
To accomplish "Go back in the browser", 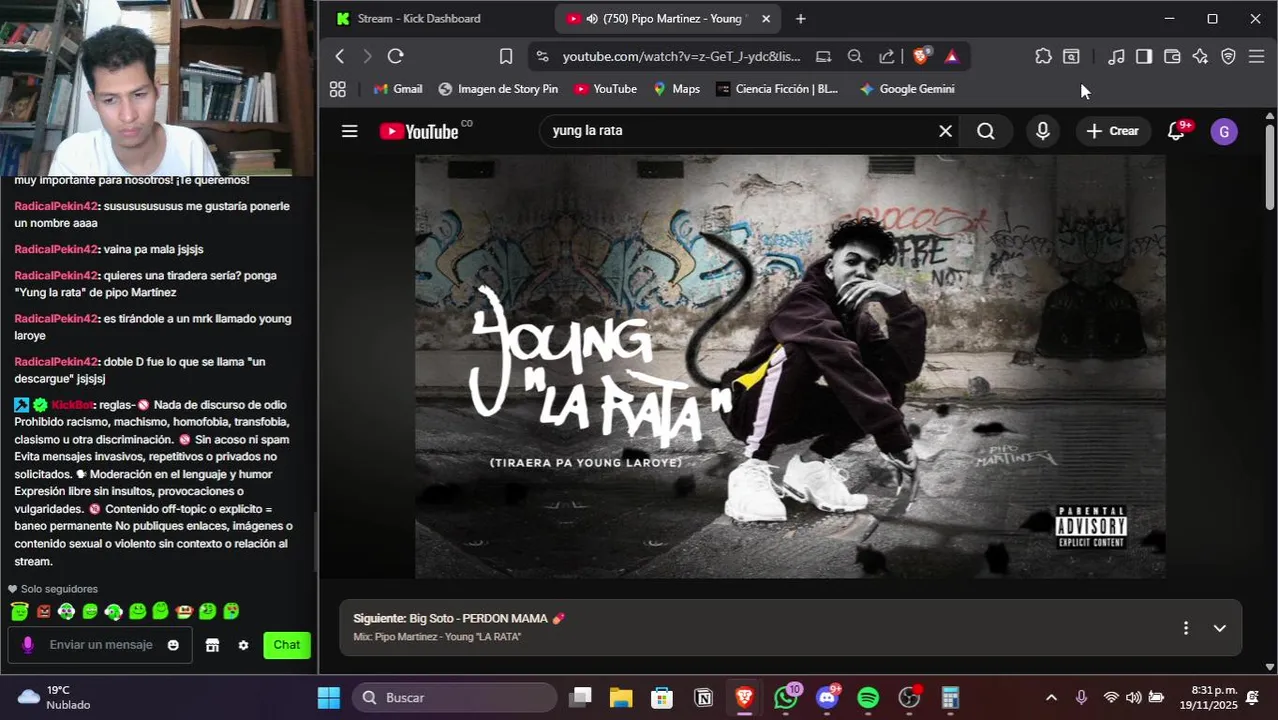I will click(x=340, y=56).
